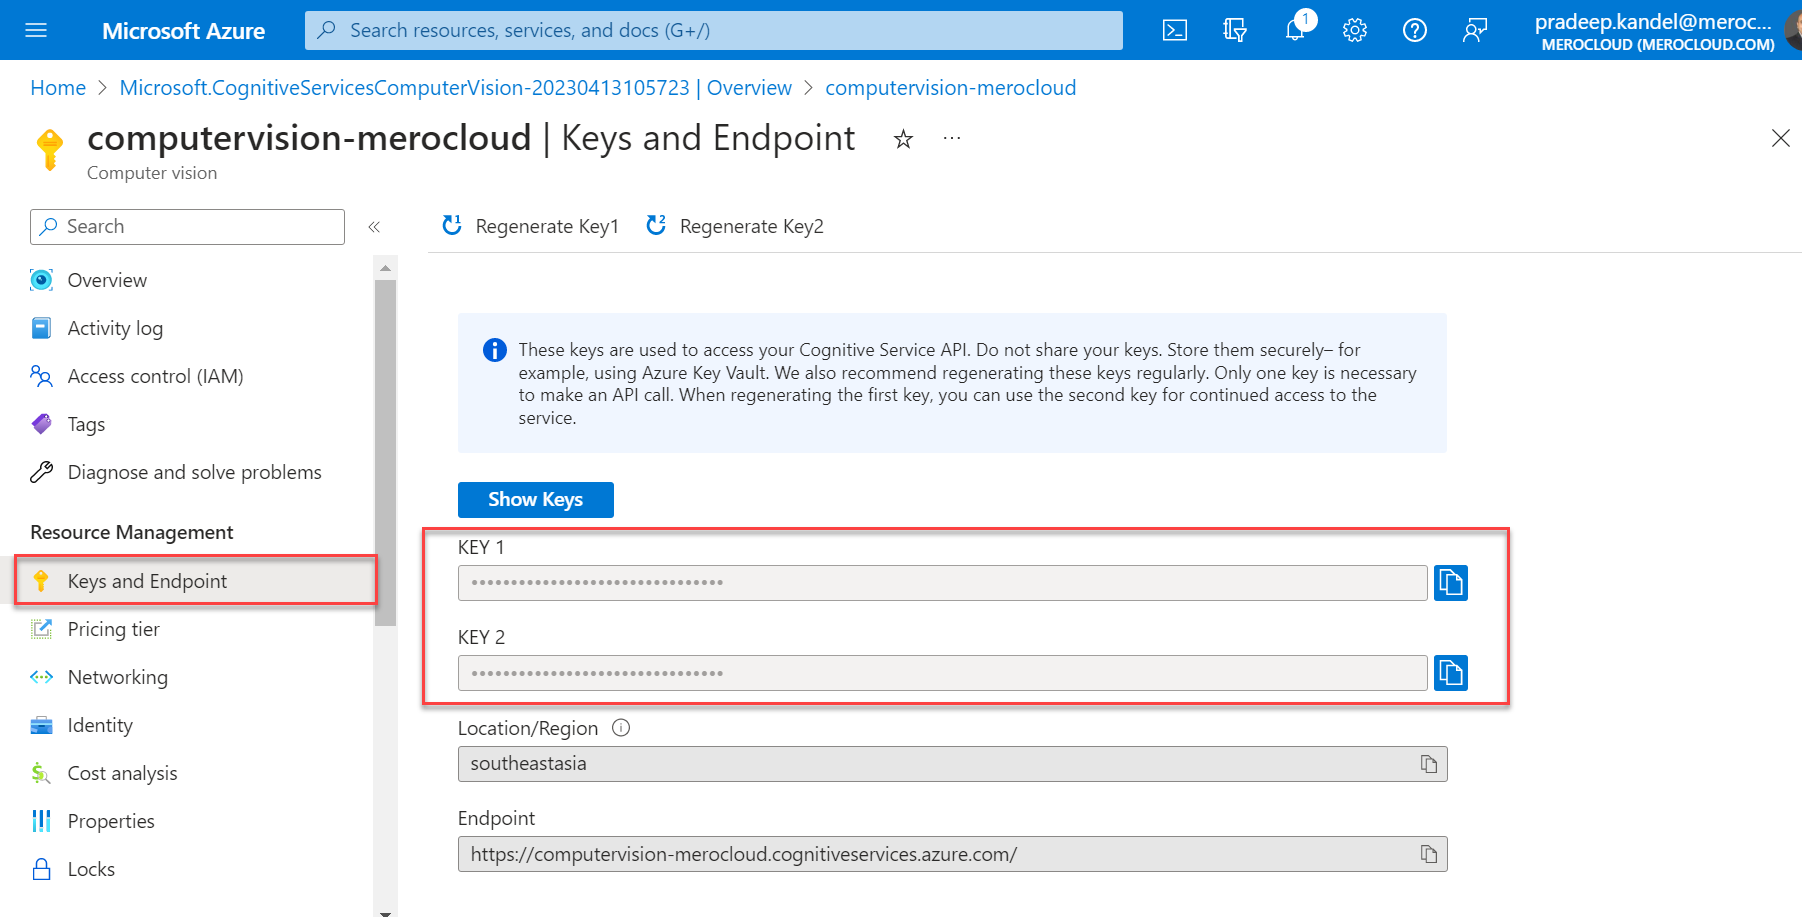Show the hidden keys with Show Keys

[535, 499]
